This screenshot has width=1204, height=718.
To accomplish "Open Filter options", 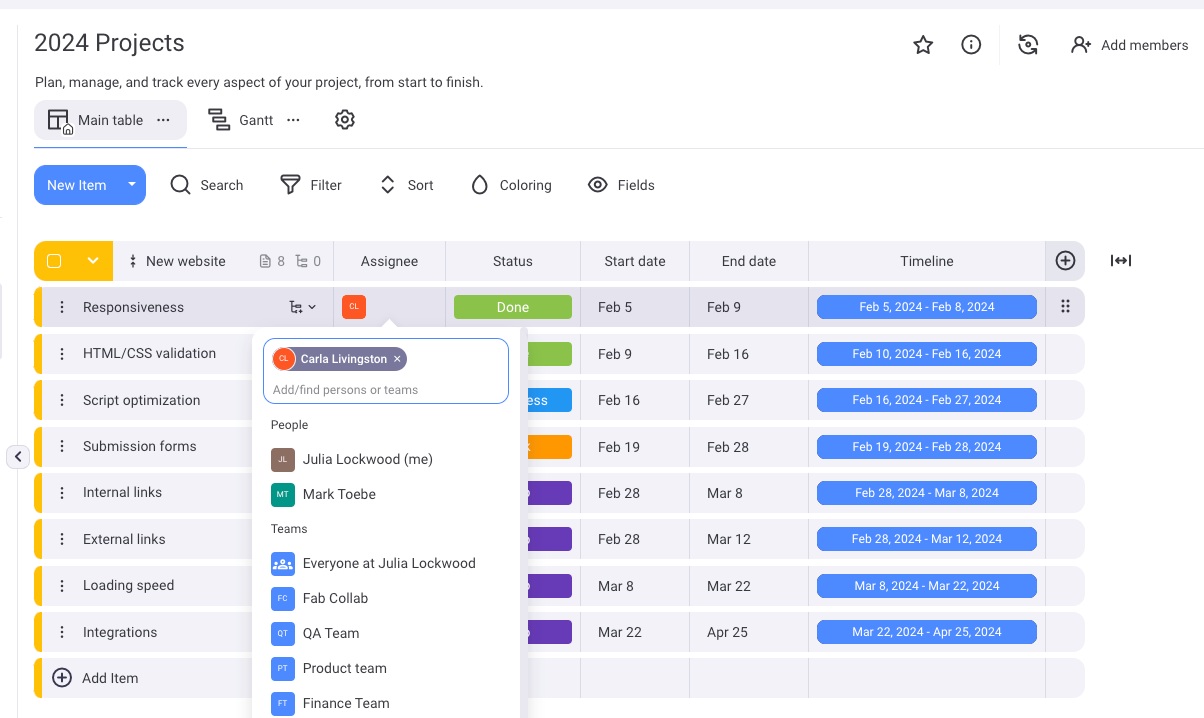I will click(x=311, y=185).
